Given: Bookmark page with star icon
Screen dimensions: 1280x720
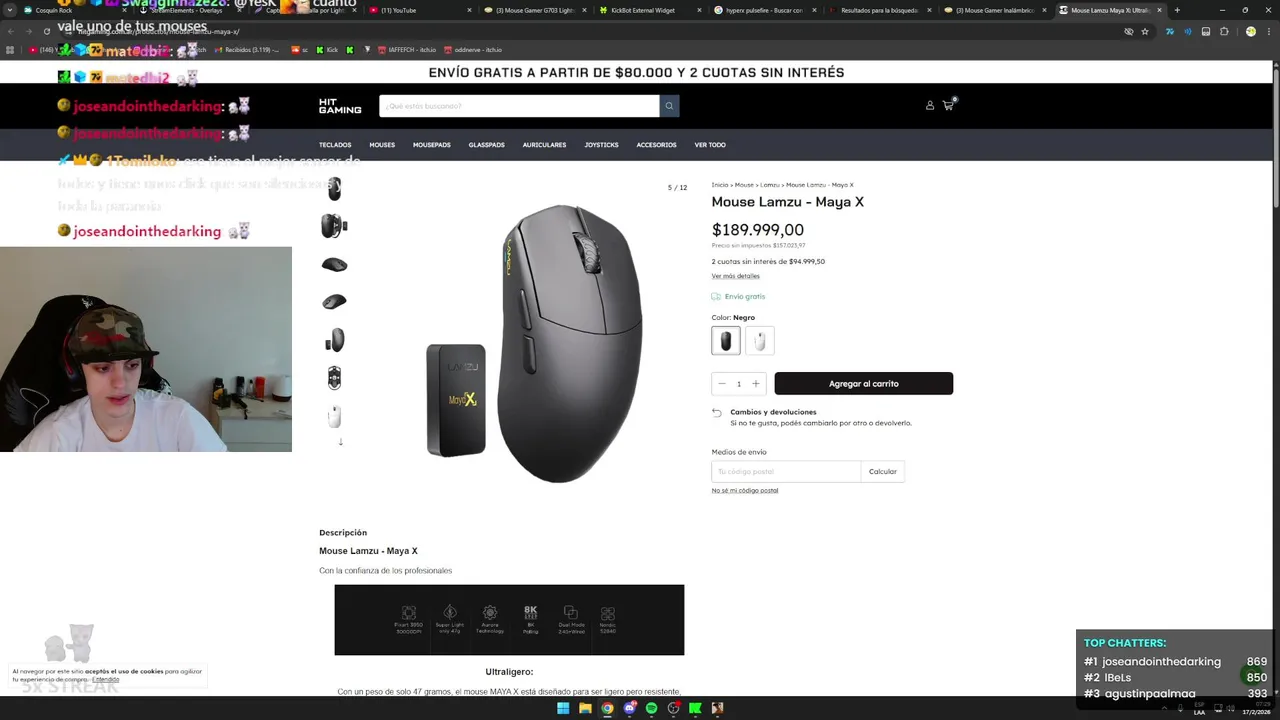Looking at the screenshot, I should 1145,31.
